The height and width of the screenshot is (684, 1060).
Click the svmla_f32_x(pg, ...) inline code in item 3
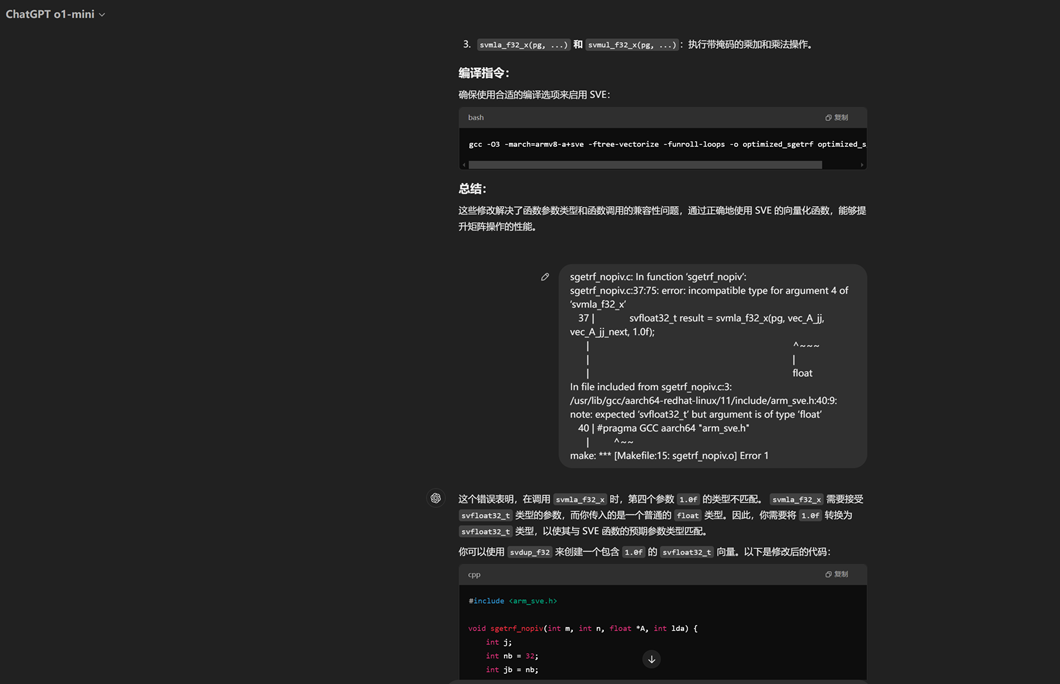pos(523,45)
